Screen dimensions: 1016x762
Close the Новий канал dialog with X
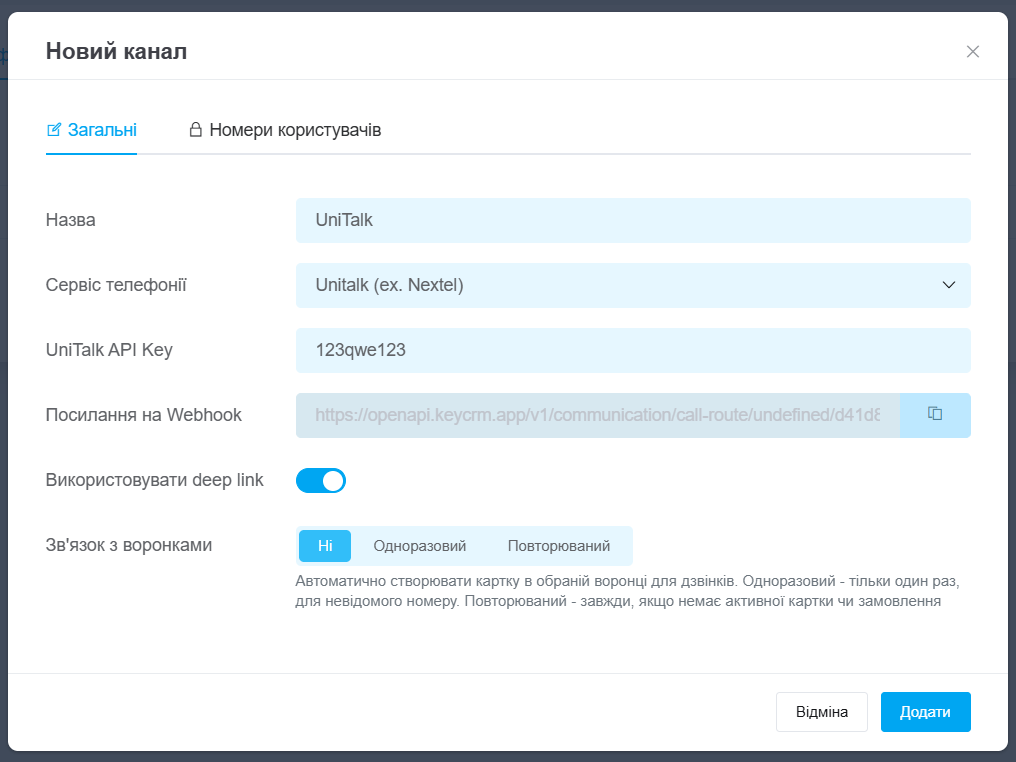(972, 52)
